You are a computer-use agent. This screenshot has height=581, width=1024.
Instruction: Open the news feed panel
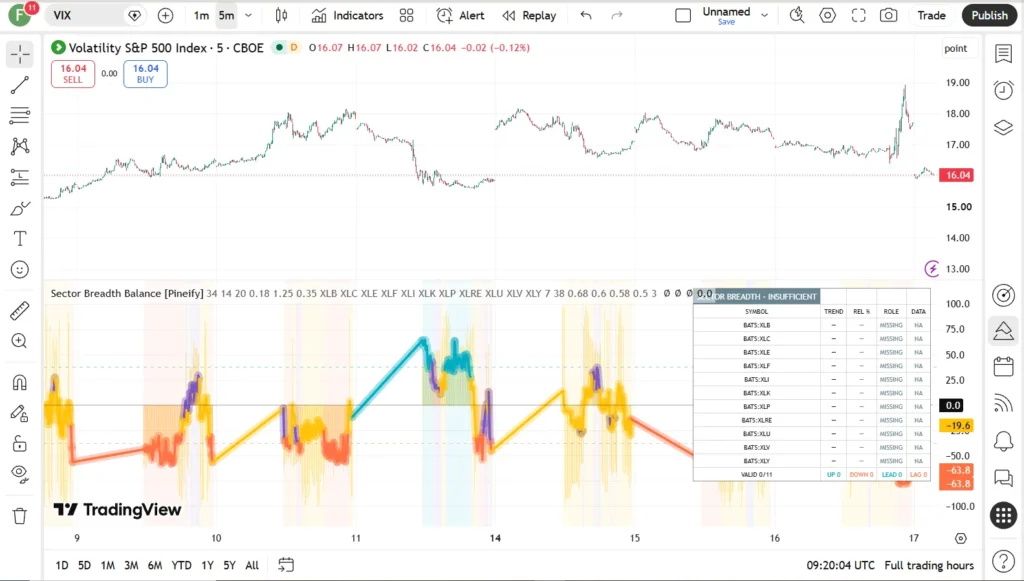tap(1004, 404)
